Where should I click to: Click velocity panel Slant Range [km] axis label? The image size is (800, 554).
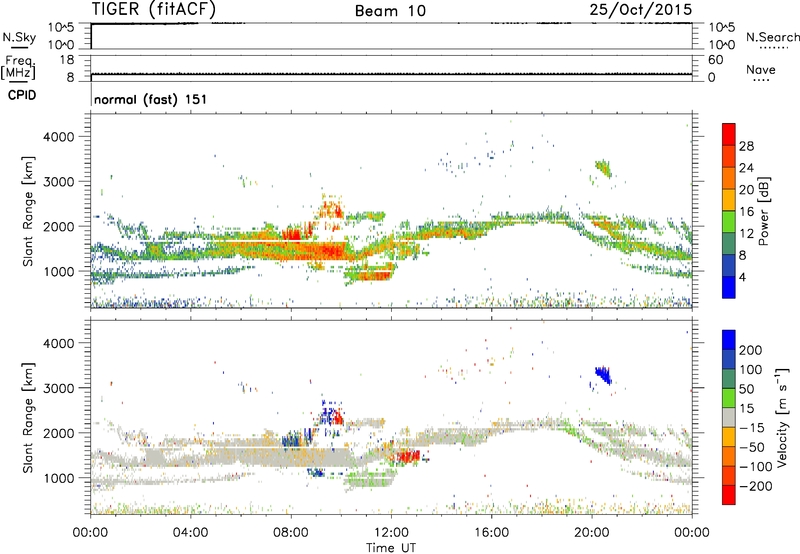pos(28,418)
